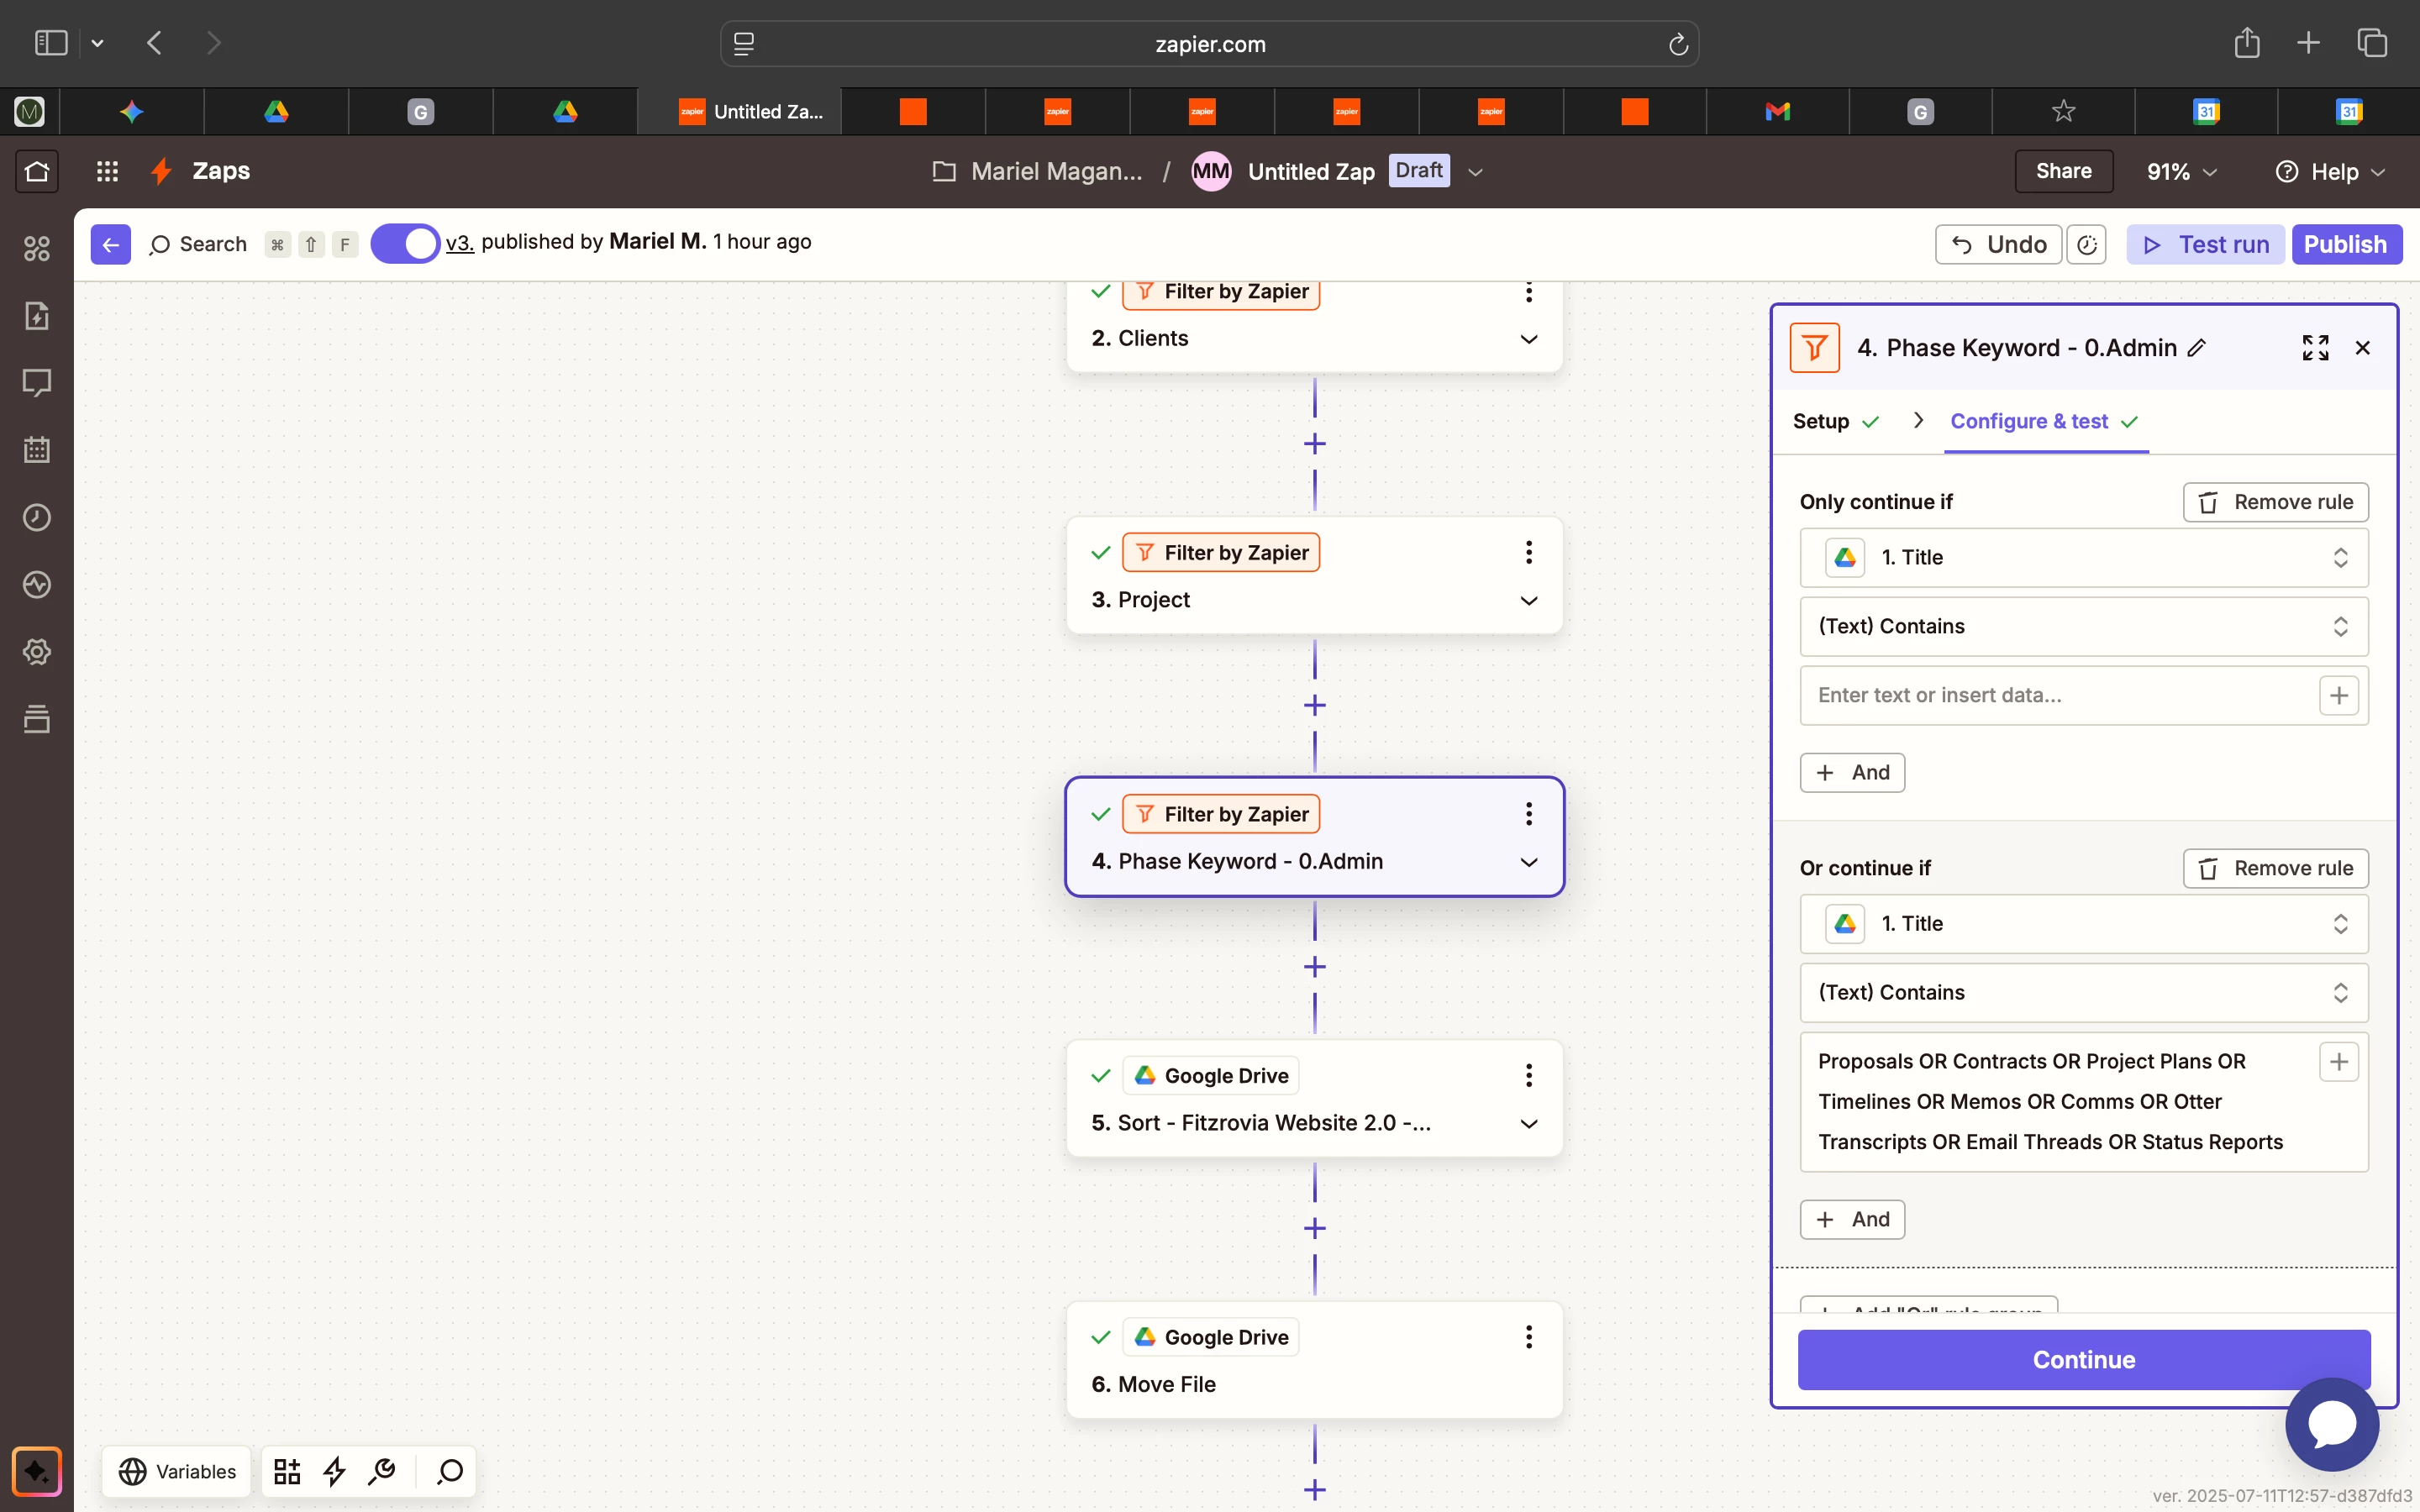Open the first (Text) Contains dropdown
Image resolution: width=2420 pixels, height=1512 pixels.
(x=2083, y=626)
